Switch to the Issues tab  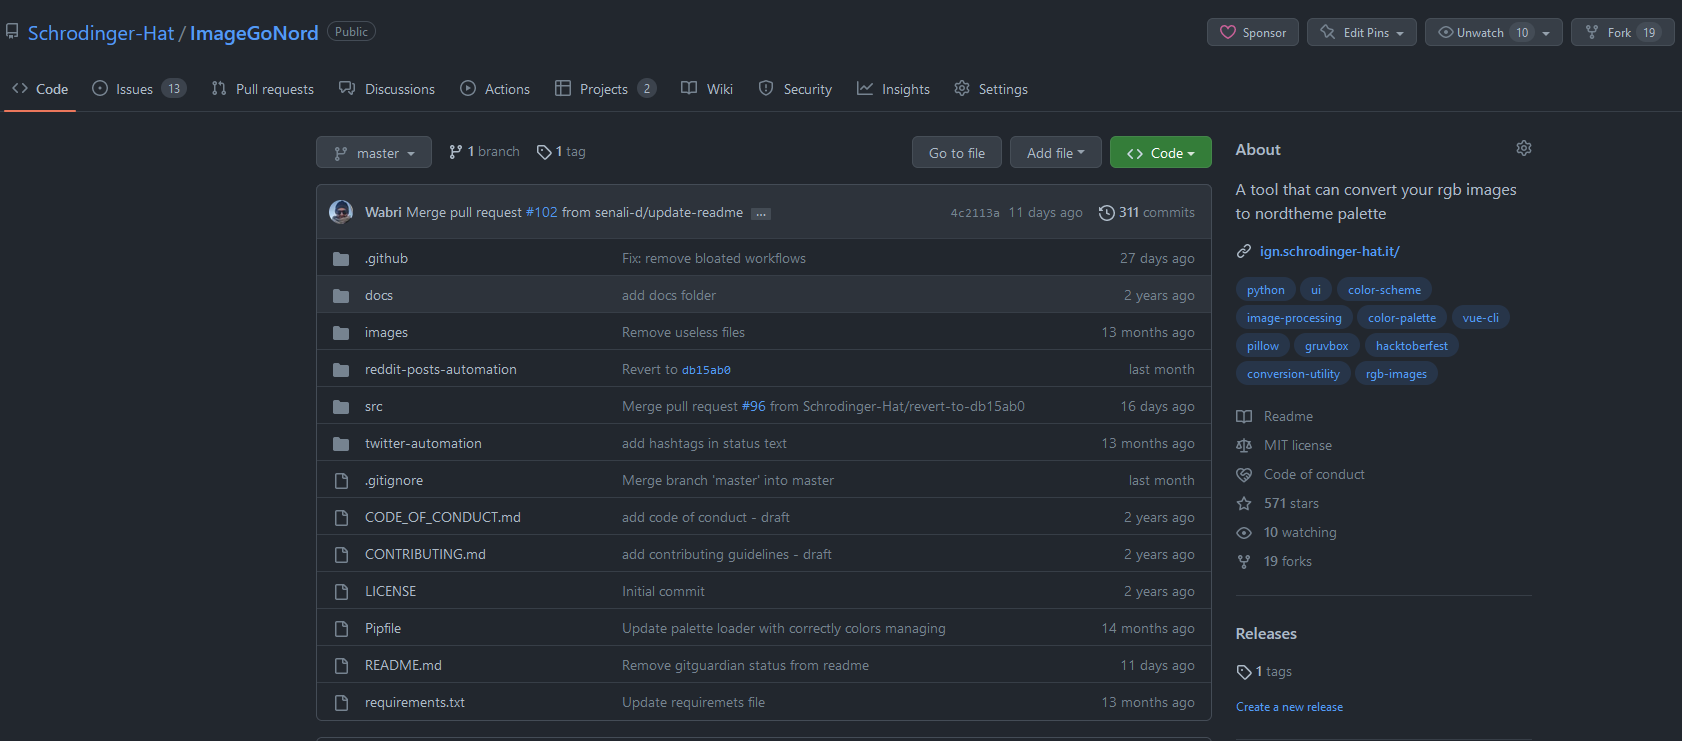[x=139, y=89]
